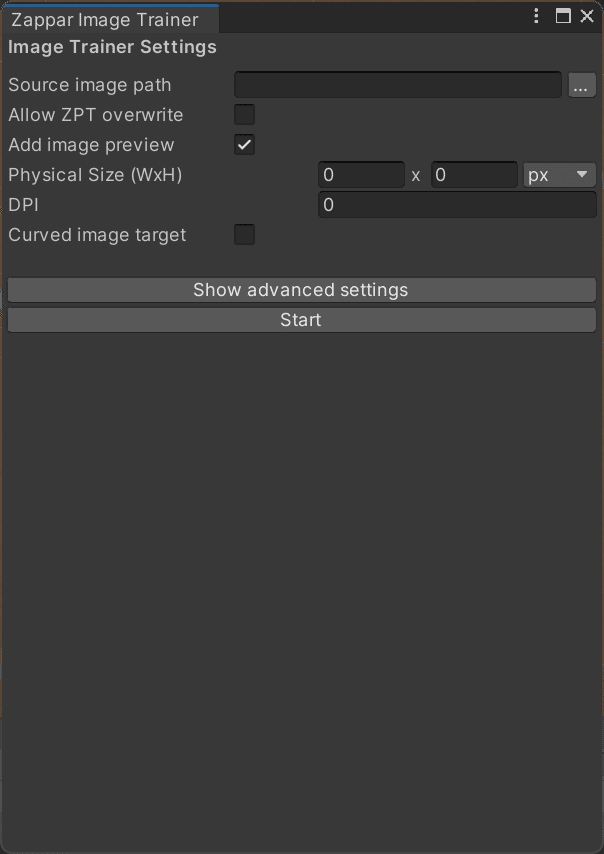
Task: Click the physical height value field
Action: click(x=474, y=174)
